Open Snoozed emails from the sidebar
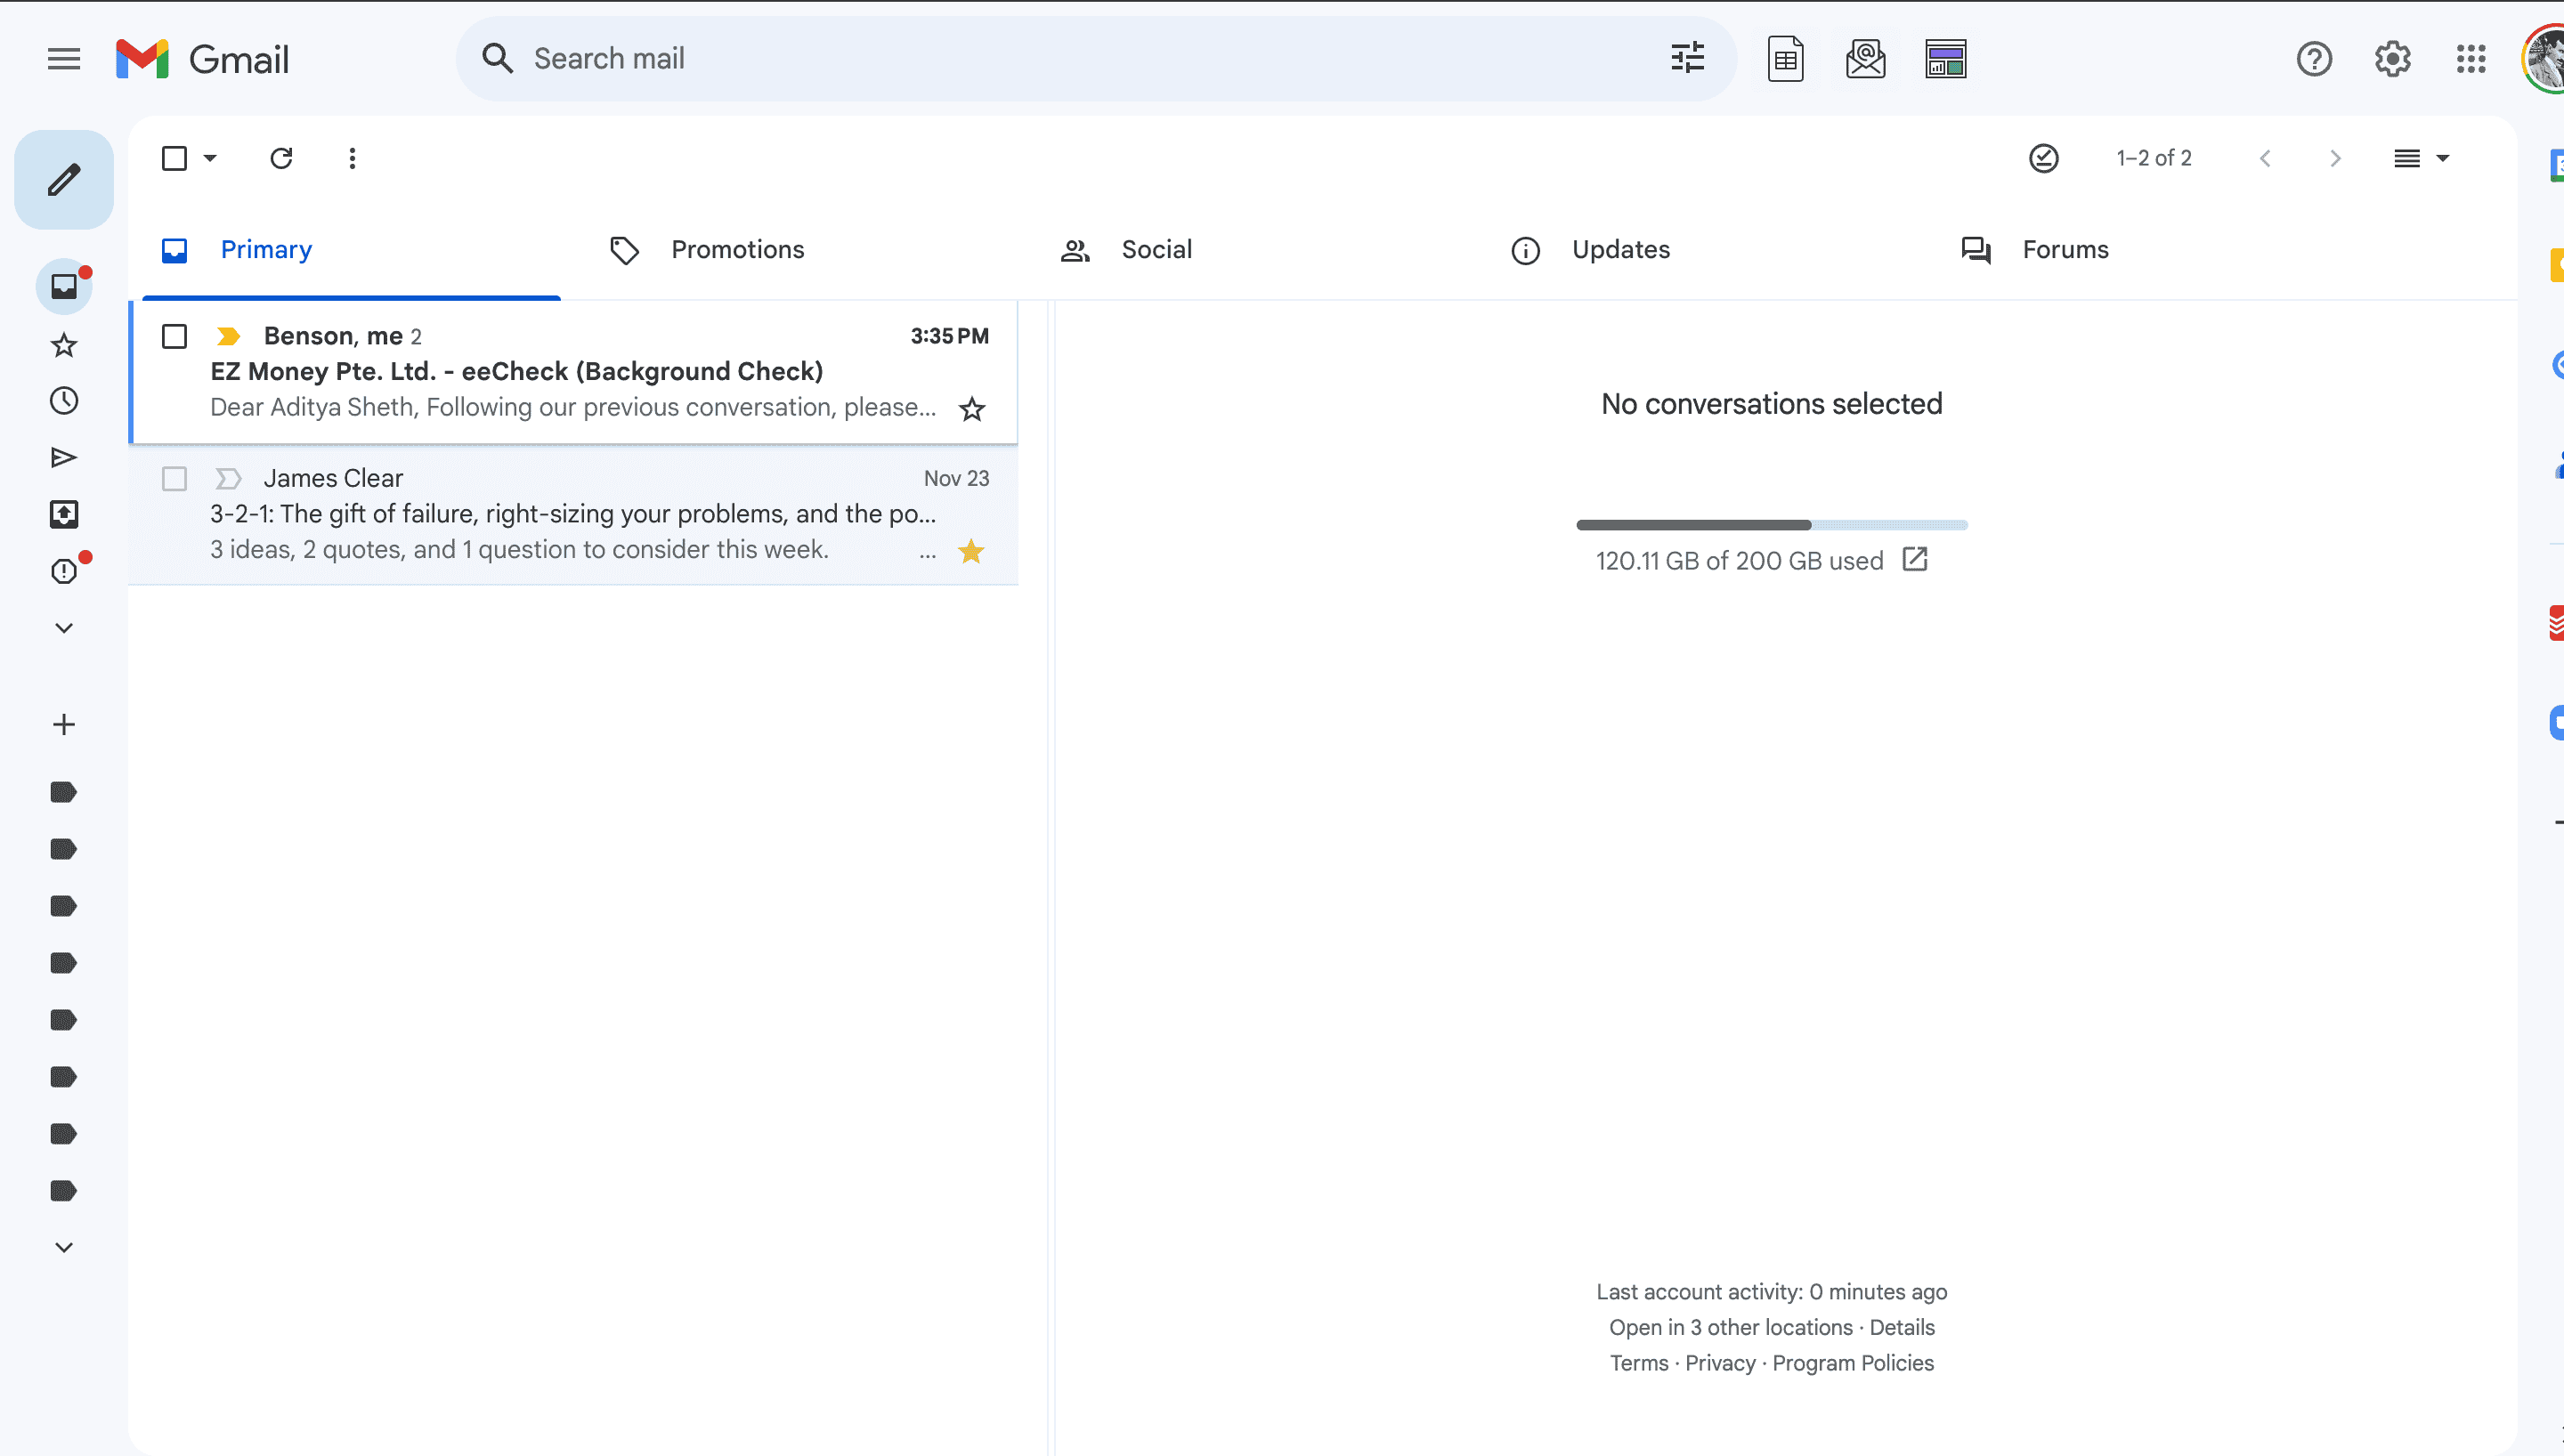 (63, 400)
